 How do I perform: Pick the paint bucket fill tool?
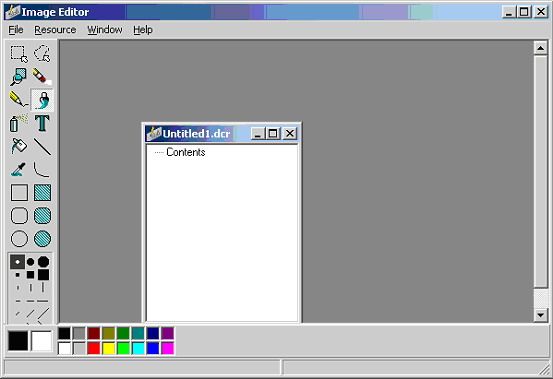click(19, 146)
